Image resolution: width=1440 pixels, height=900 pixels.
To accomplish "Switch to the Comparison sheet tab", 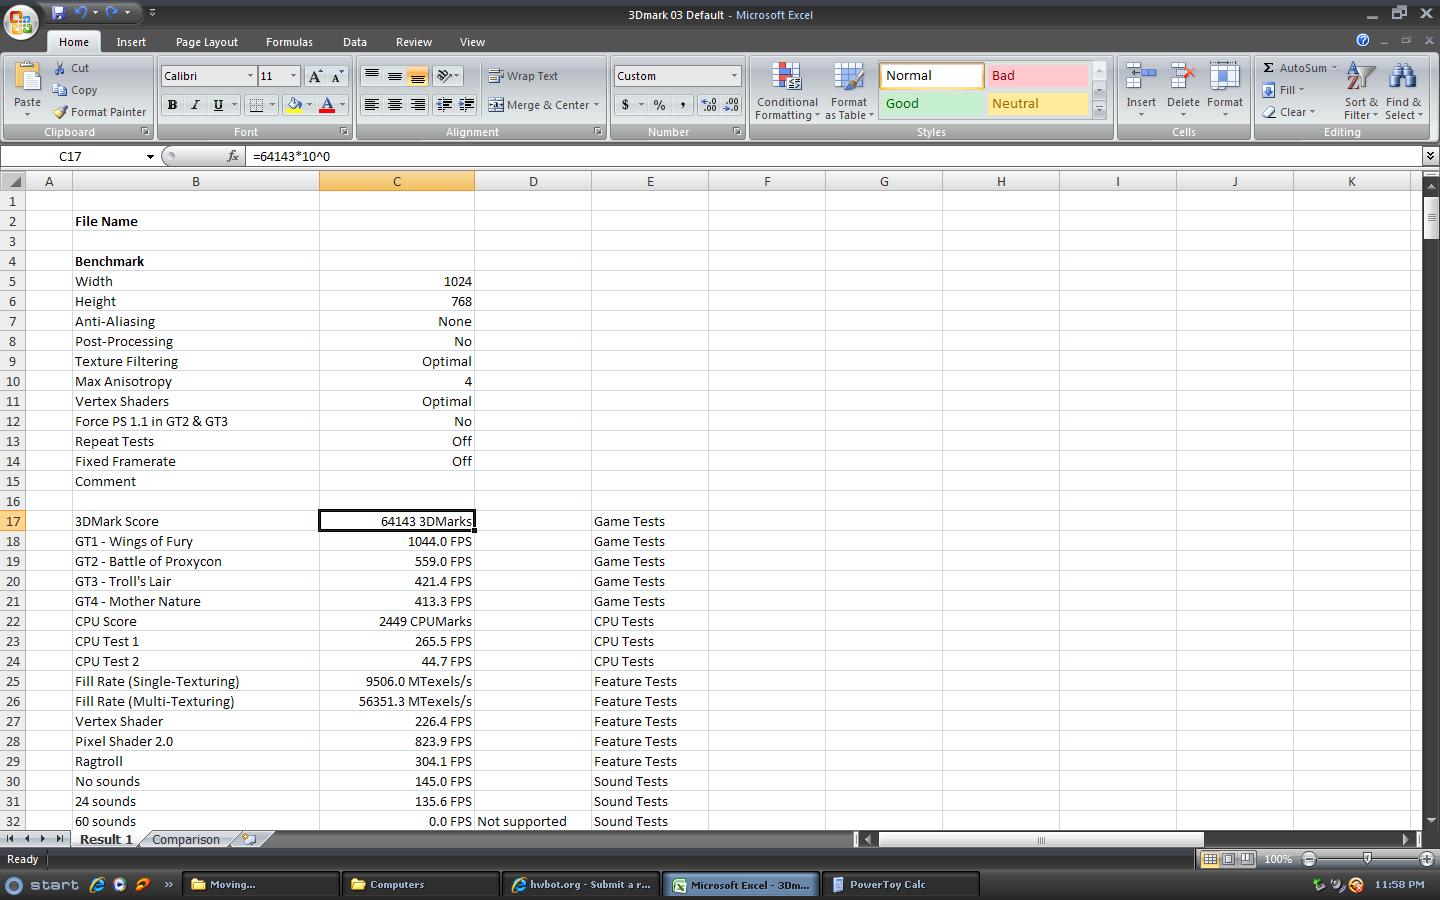I will point(186,839).
